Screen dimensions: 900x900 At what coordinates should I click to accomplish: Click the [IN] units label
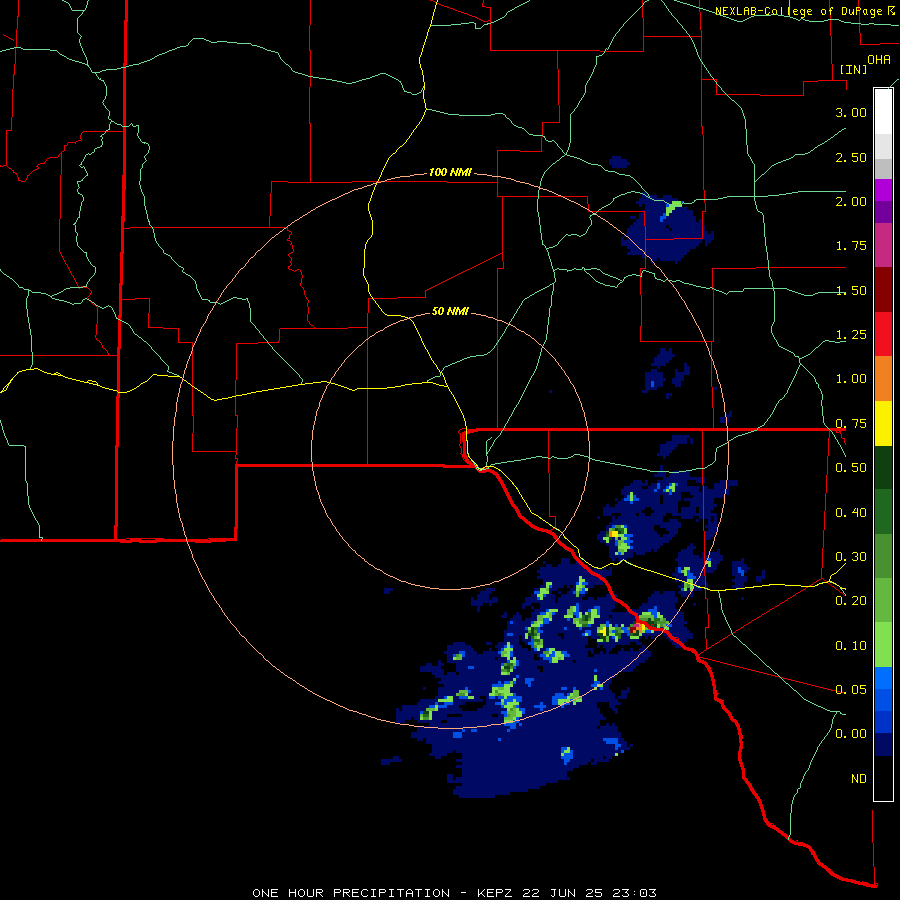853,69
